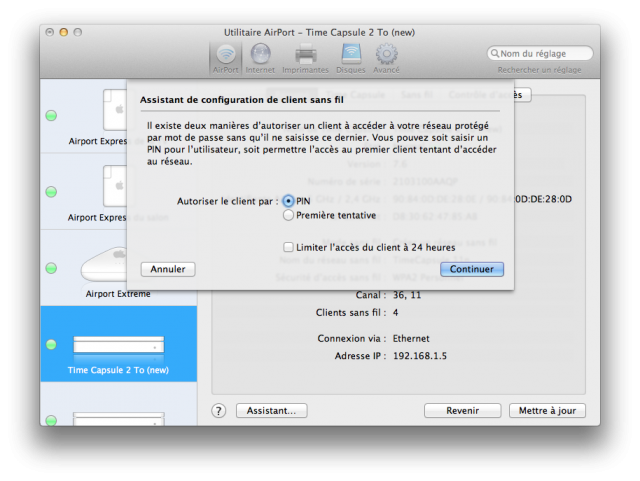Click the window title Utilitaire AirPort
The height and width of the screenshot is (481, 640).
pos(319,32)
